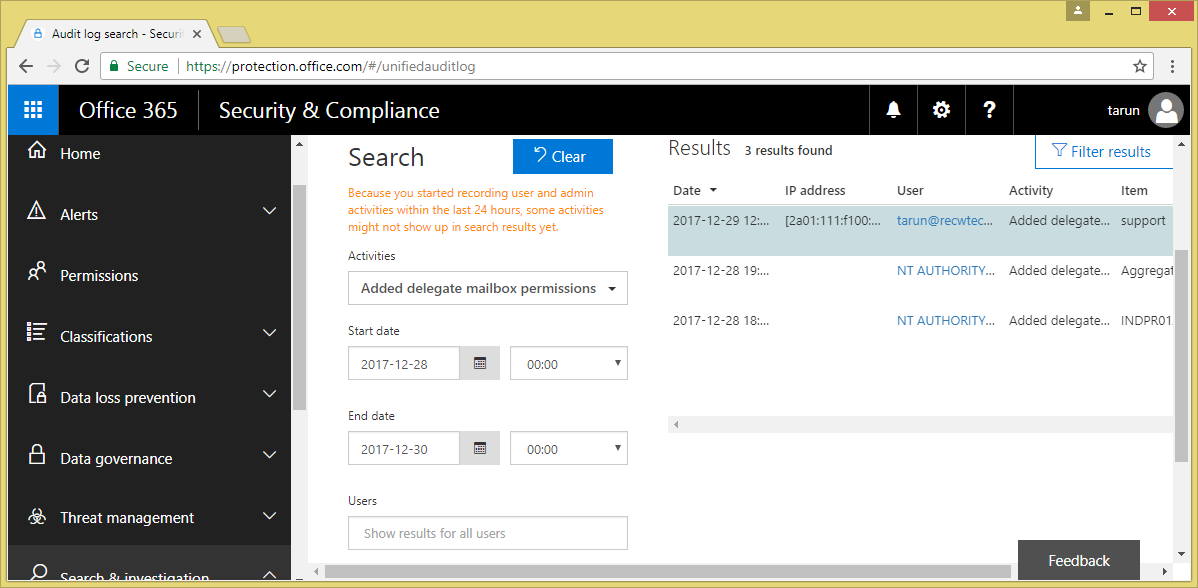This screenshot has height=588, width=1198.
Task: Select the 2017-12-29 12: result row
Action: click(x=920, y=231)
